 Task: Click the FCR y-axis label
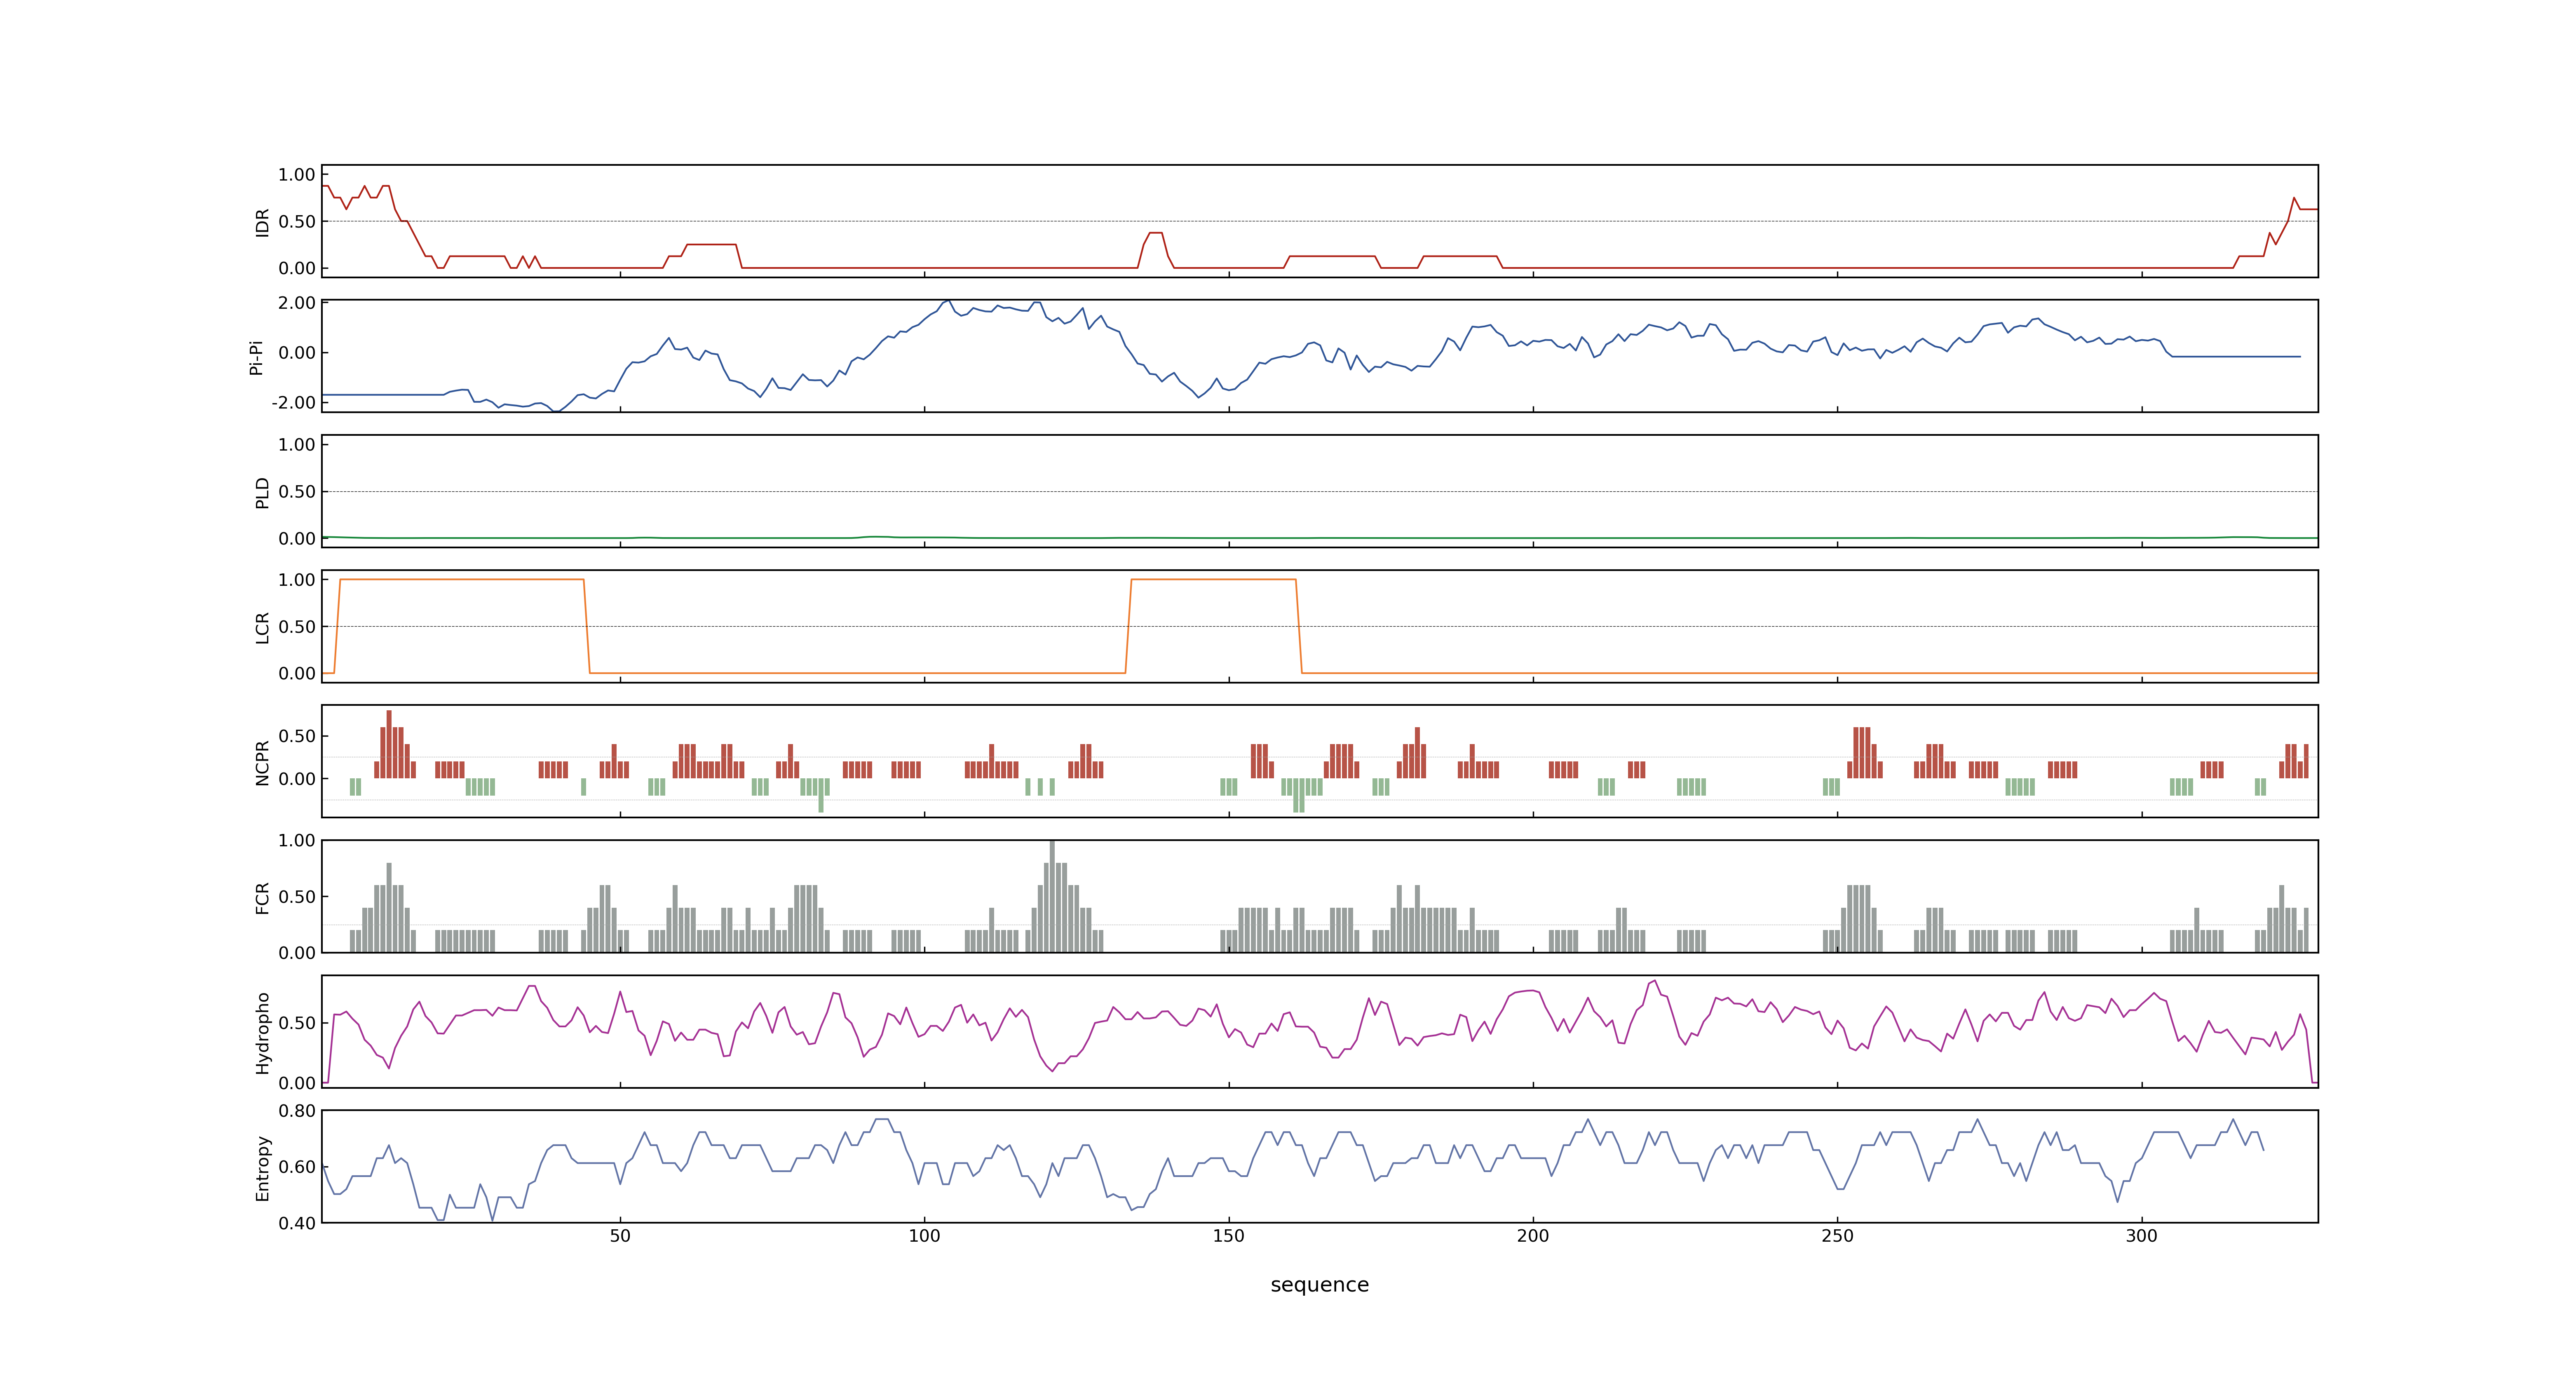(x=262, y=898)
